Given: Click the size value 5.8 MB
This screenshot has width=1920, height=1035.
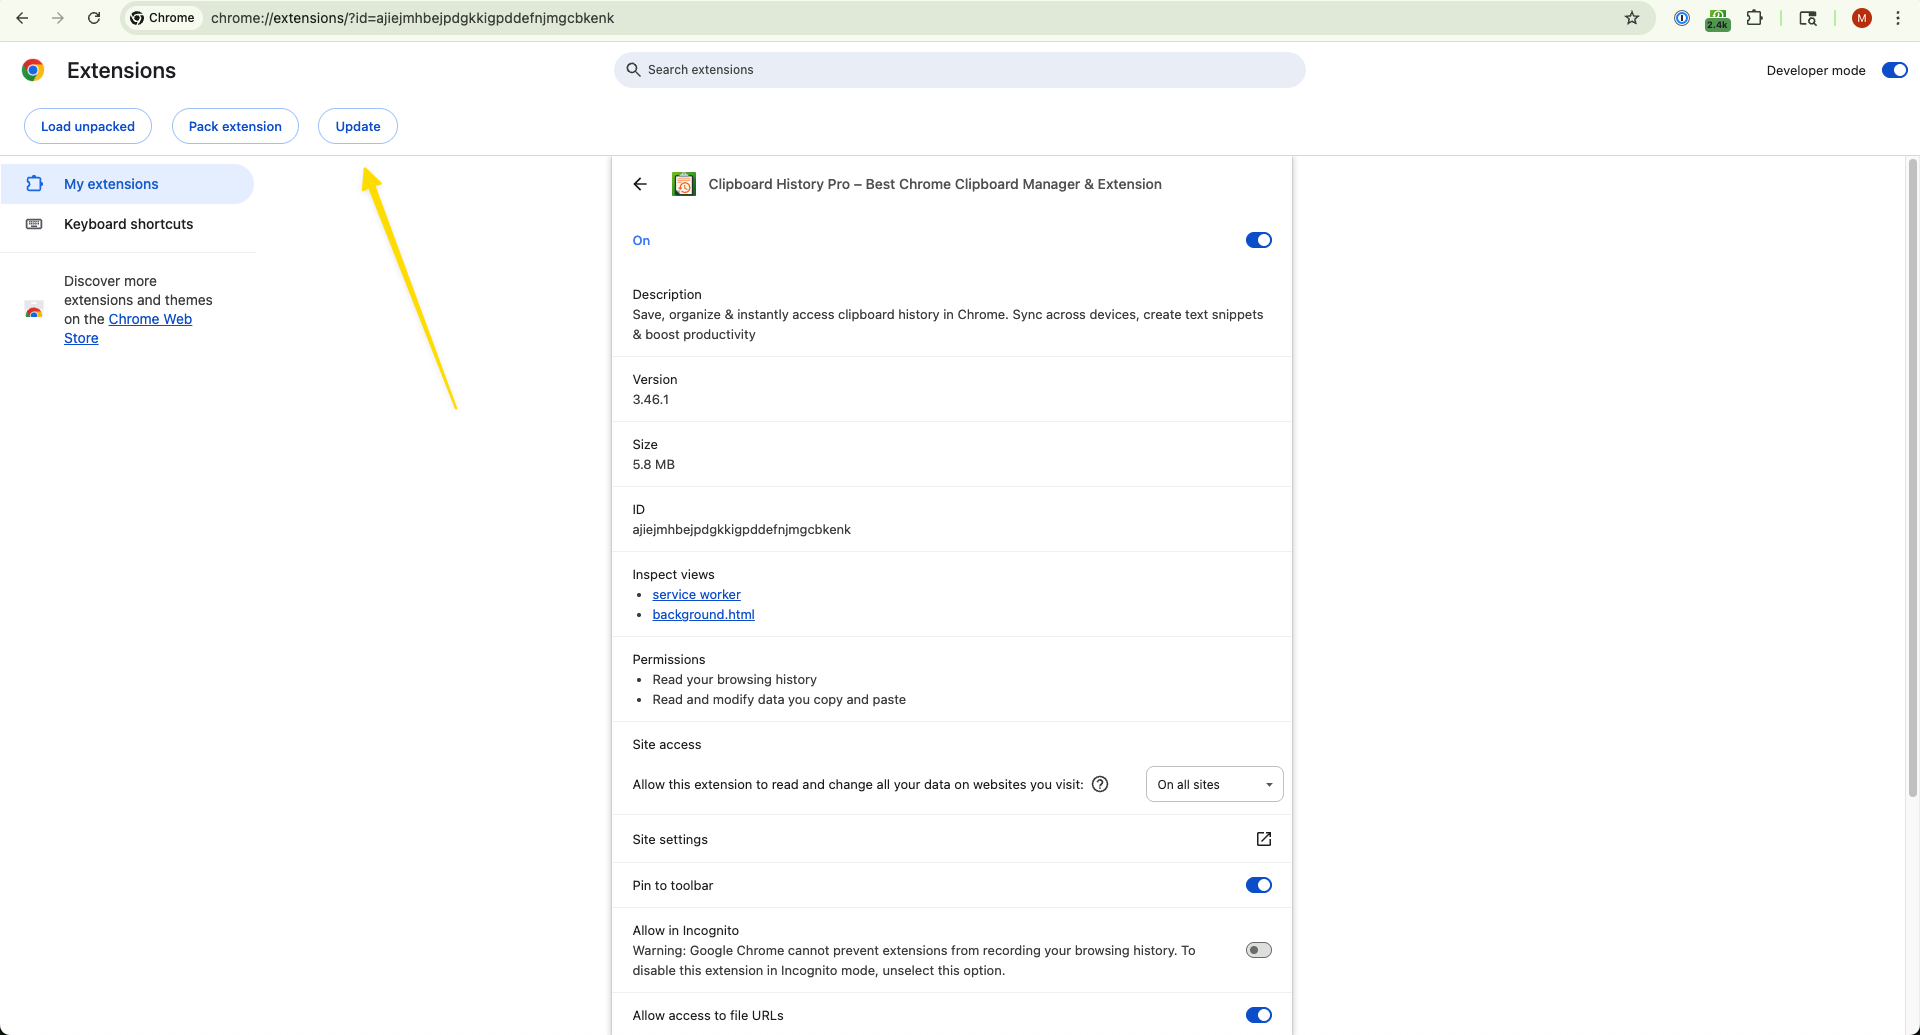Looking at the screenshot, I should (x=654, y=464).
